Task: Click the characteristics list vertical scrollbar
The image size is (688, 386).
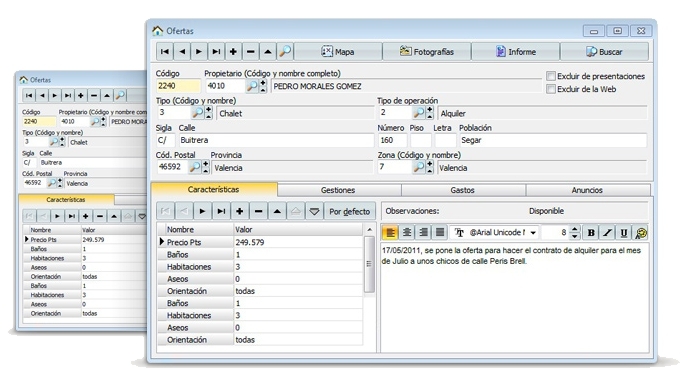Action: (x=369, y=263)
